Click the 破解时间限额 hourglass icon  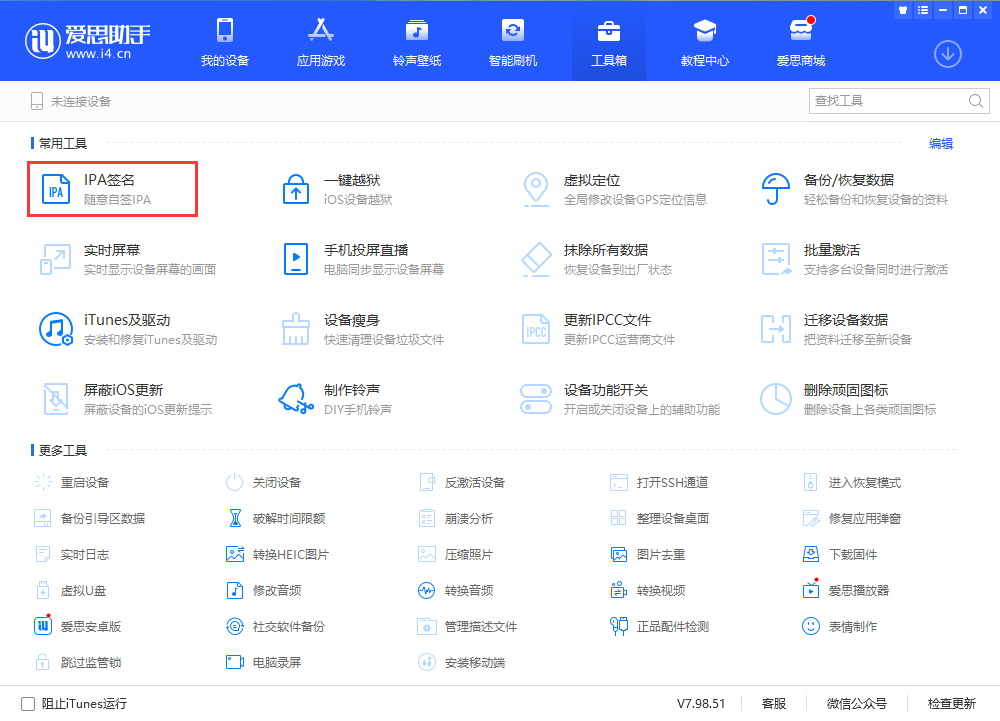[235, 518]
